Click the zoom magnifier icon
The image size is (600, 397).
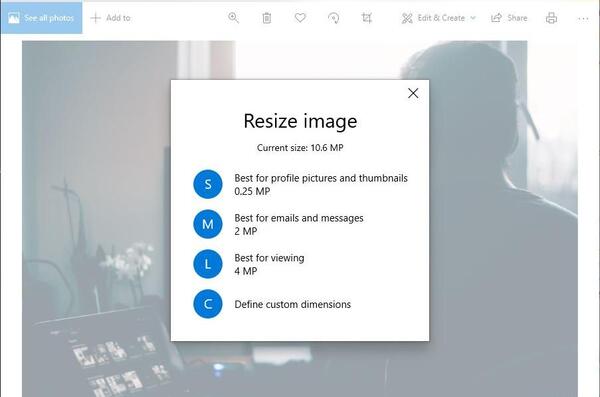[233, 18]
